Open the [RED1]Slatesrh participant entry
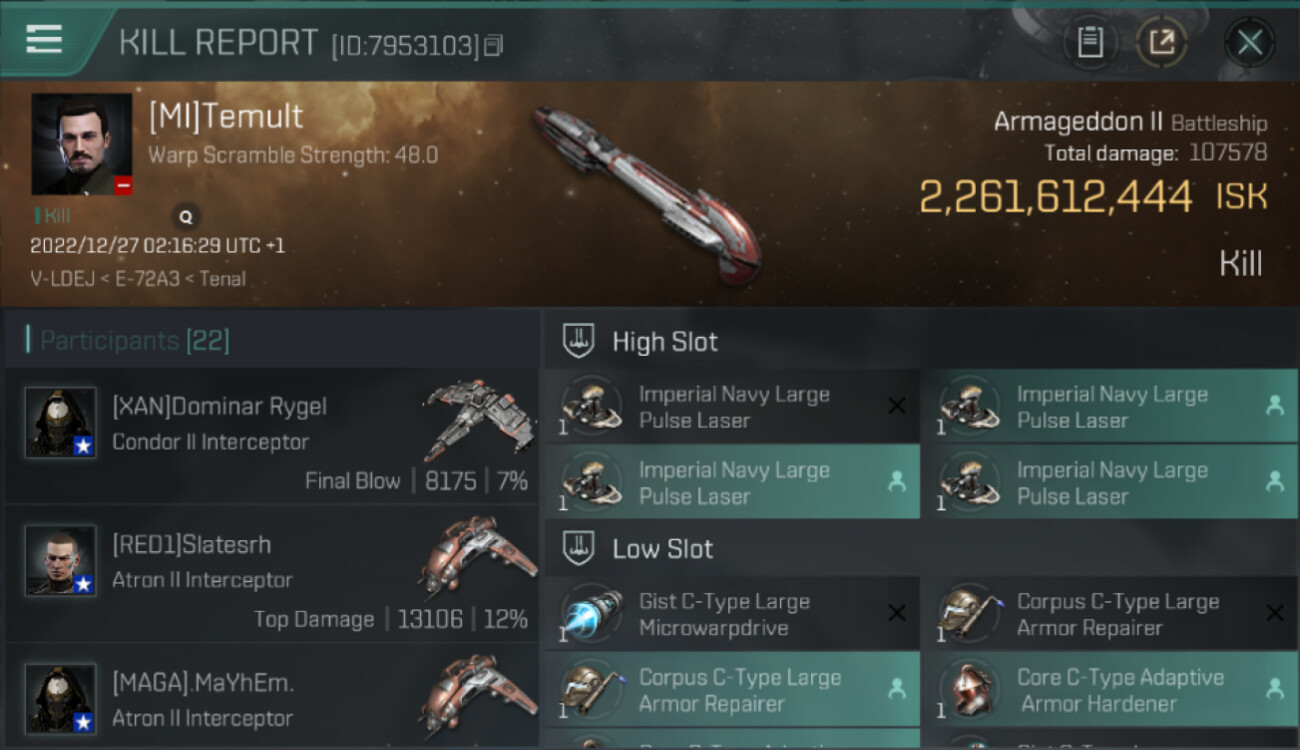Viewport: 1300px width, 750px height. 271,574
